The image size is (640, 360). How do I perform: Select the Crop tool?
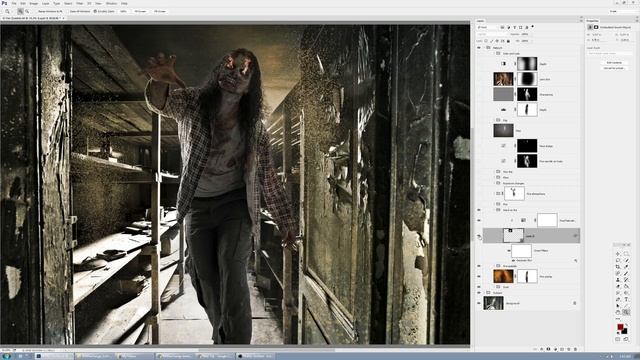618,267
